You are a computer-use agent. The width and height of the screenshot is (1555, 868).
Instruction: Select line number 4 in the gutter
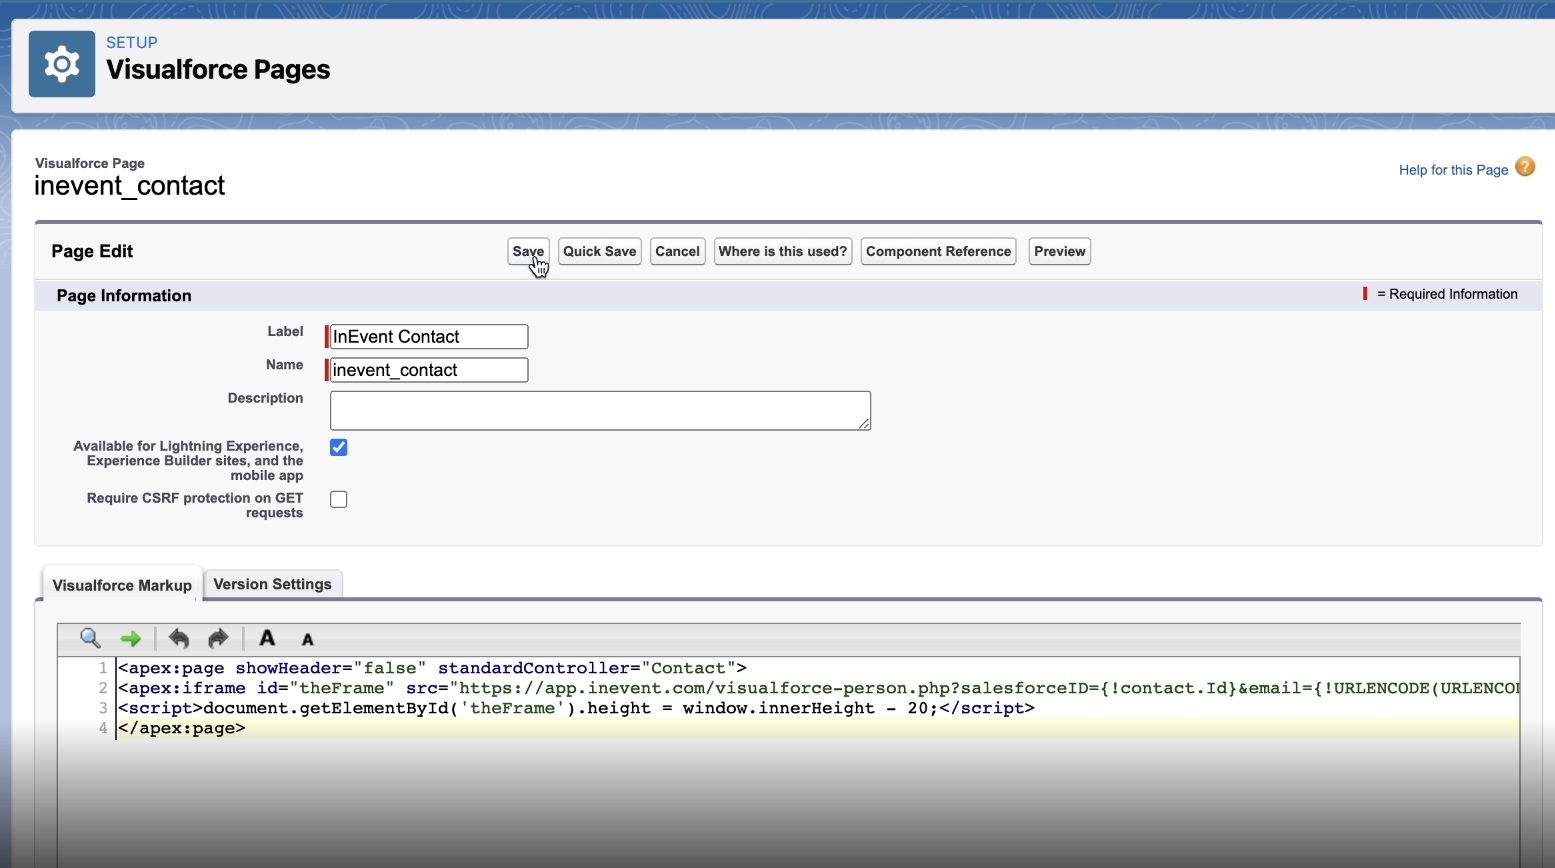click(x=102, y=728)
